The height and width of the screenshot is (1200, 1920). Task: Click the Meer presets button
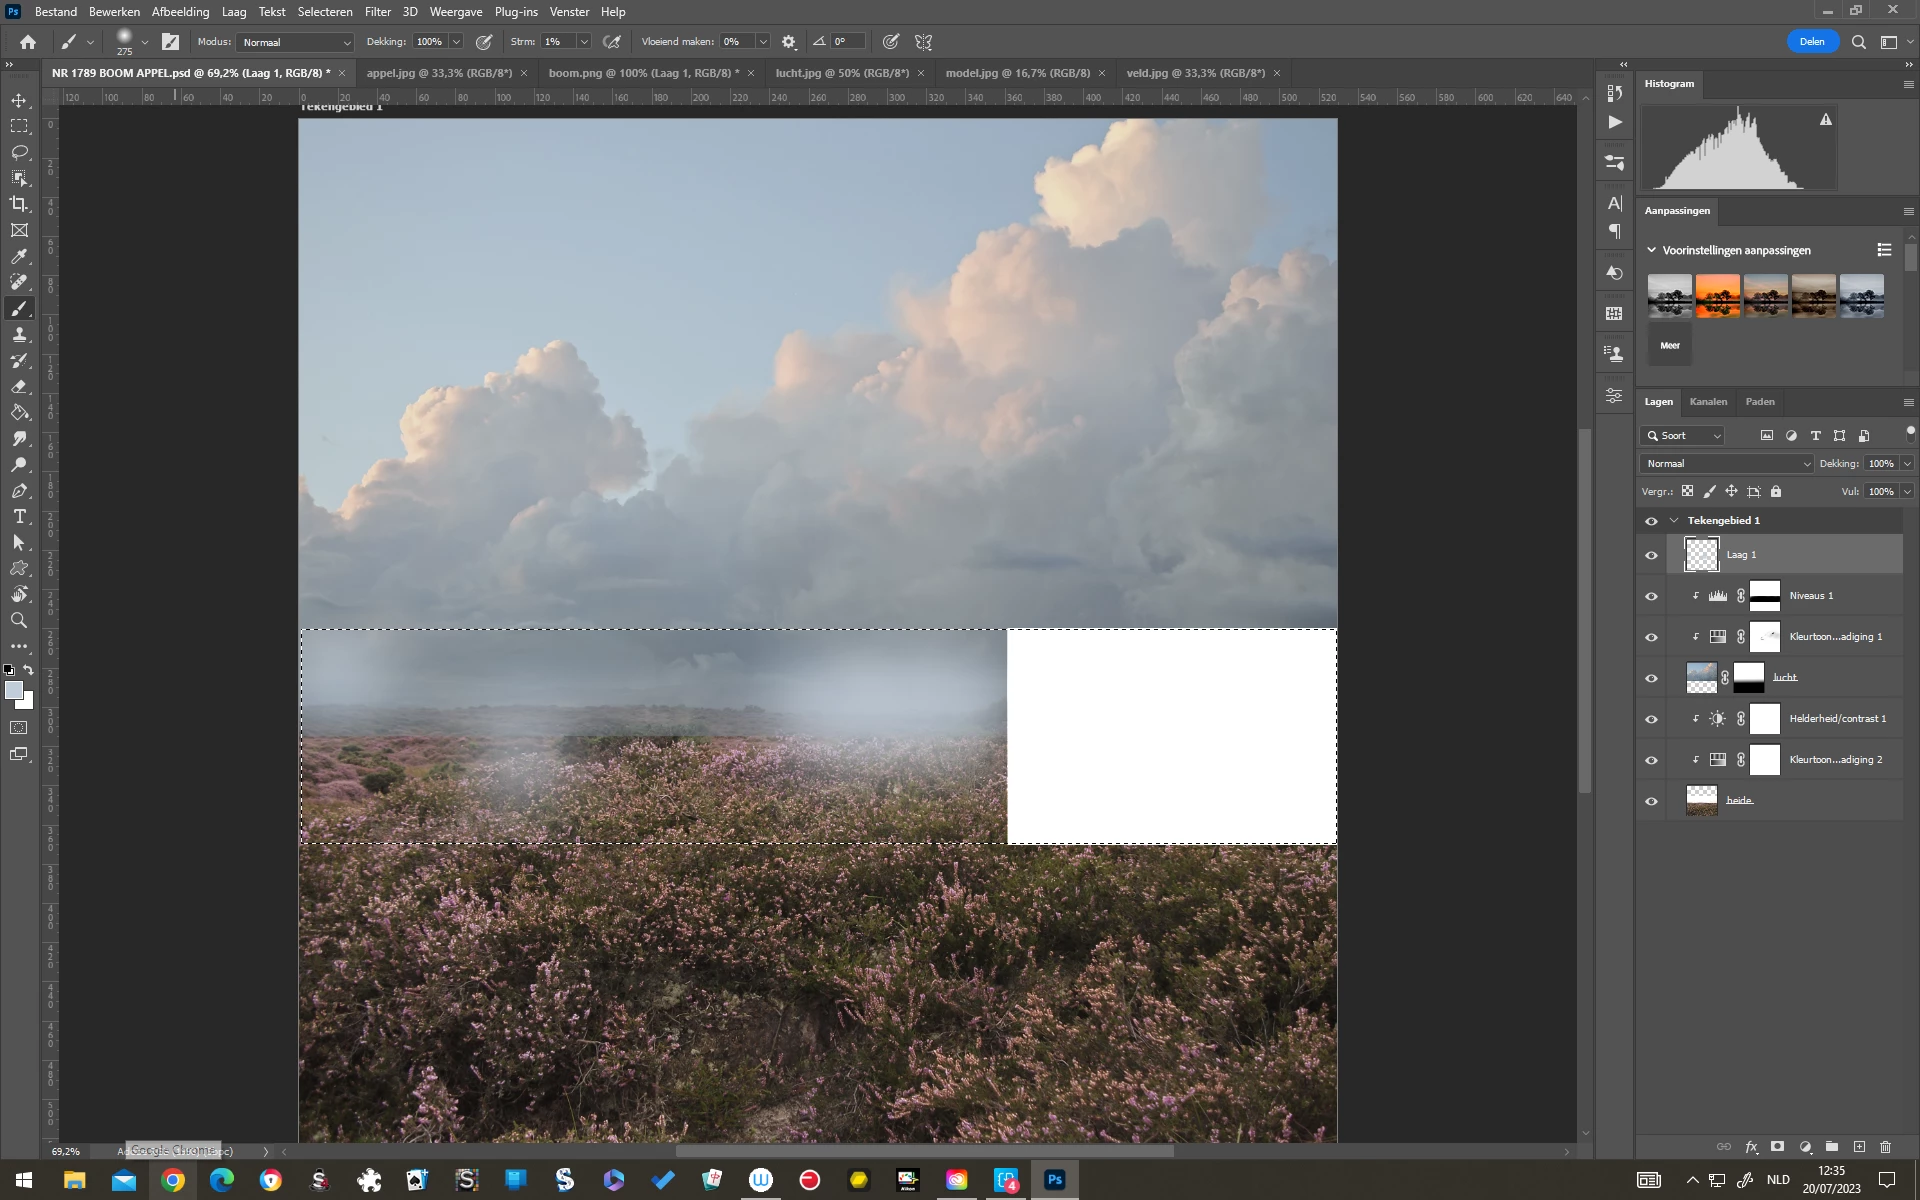click(1670, 345)
